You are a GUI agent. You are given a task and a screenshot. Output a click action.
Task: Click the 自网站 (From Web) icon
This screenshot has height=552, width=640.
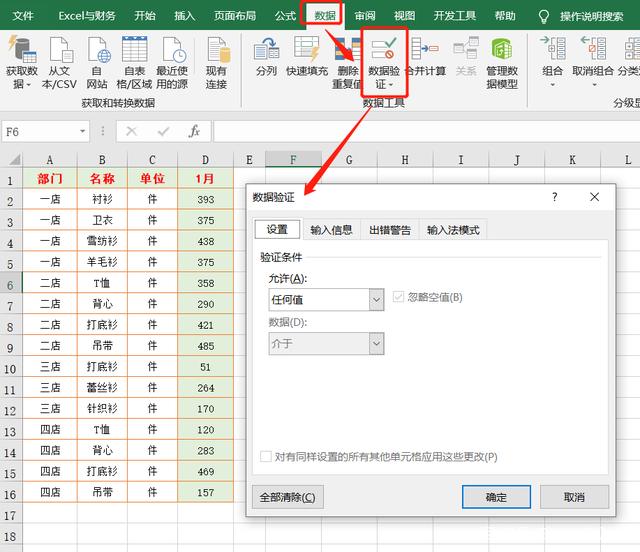coord(97,52)
